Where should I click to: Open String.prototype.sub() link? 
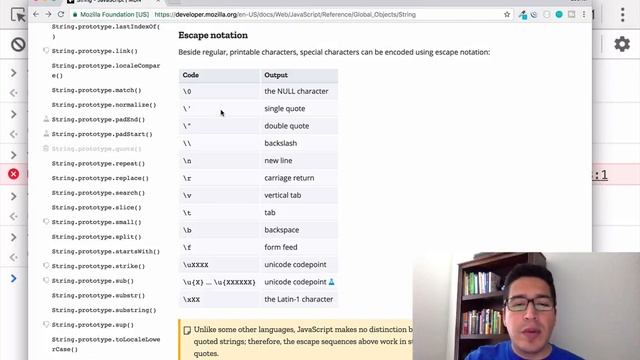(93, 281)
